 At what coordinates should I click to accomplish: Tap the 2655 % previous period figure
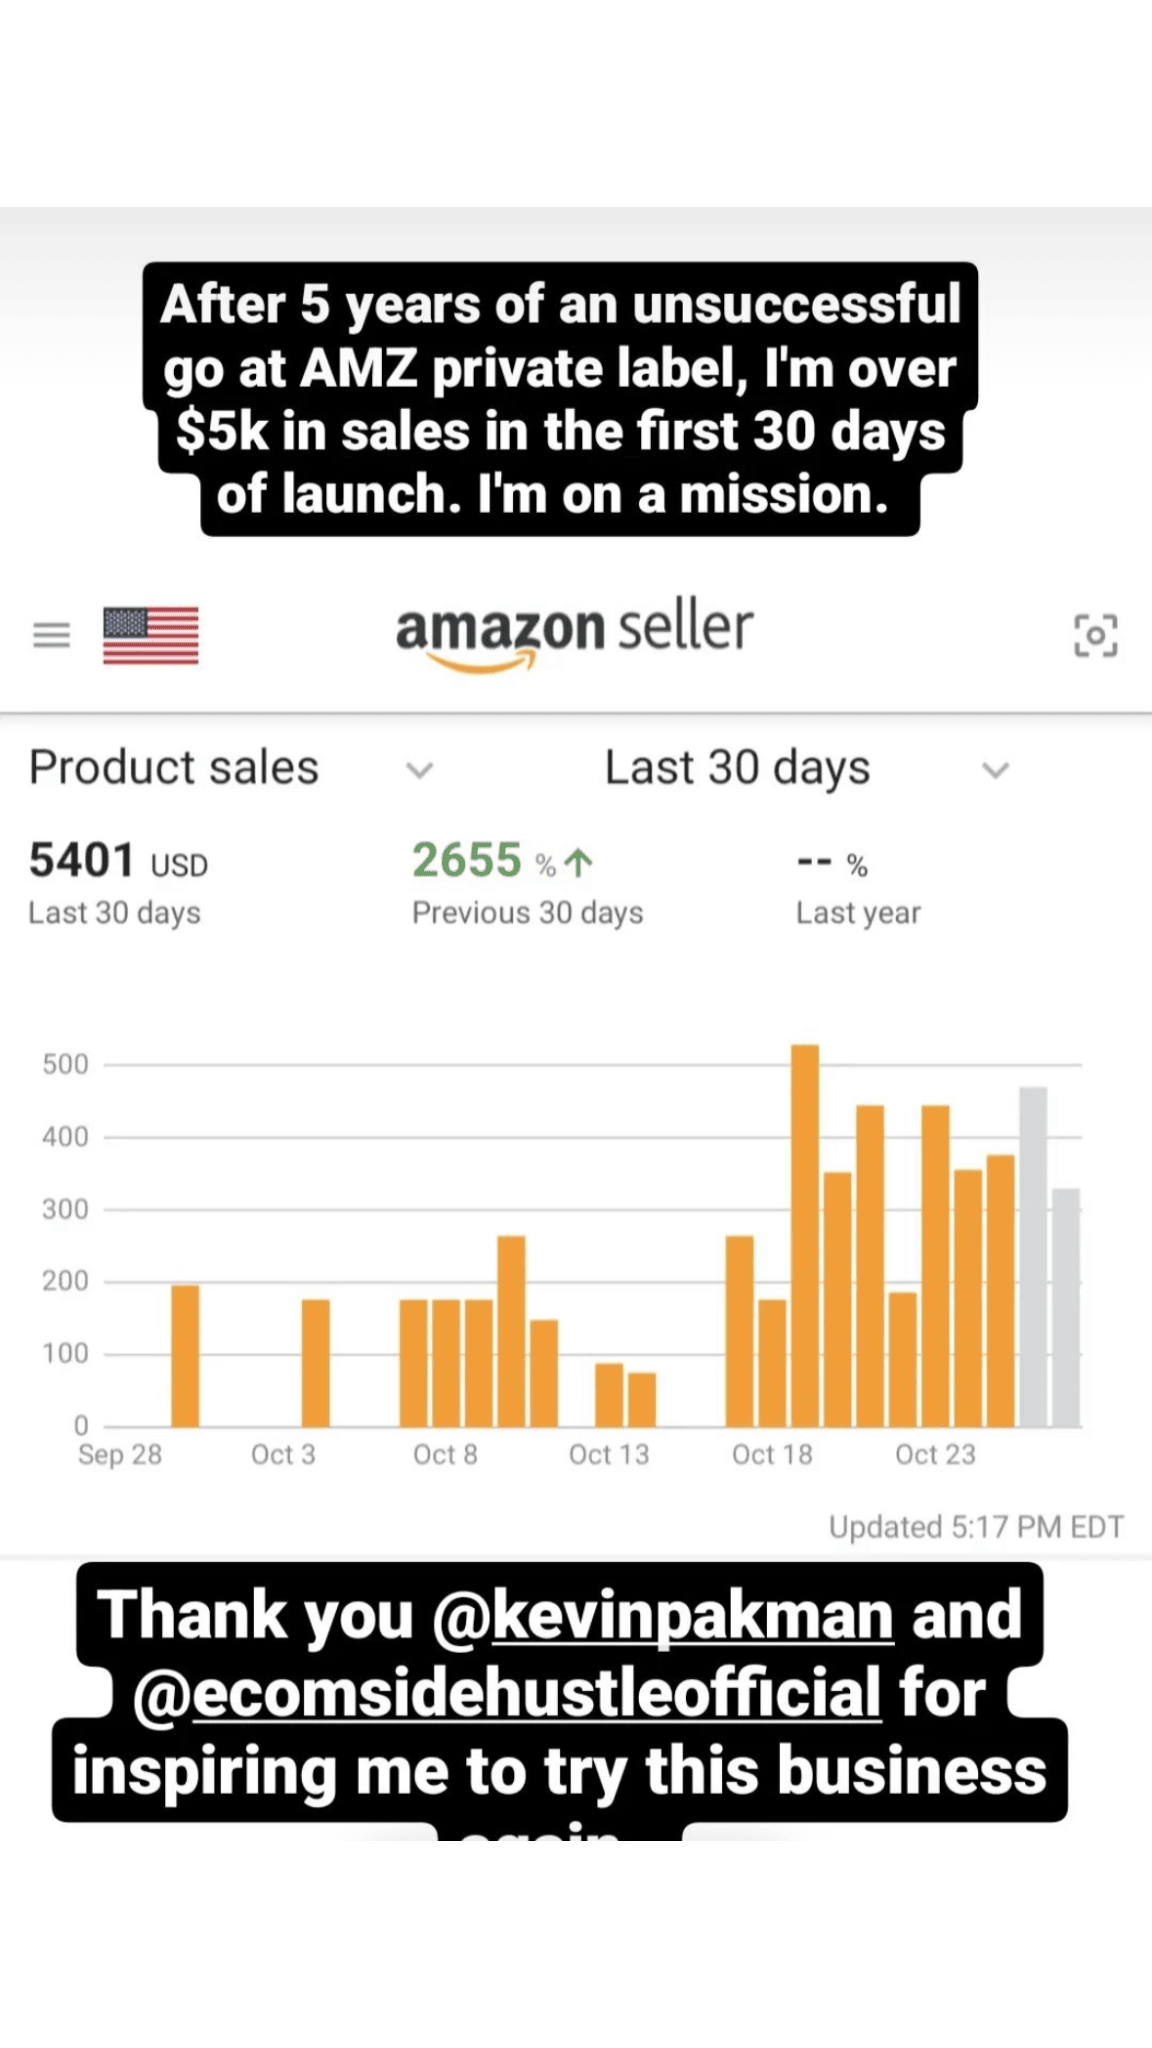483,861
